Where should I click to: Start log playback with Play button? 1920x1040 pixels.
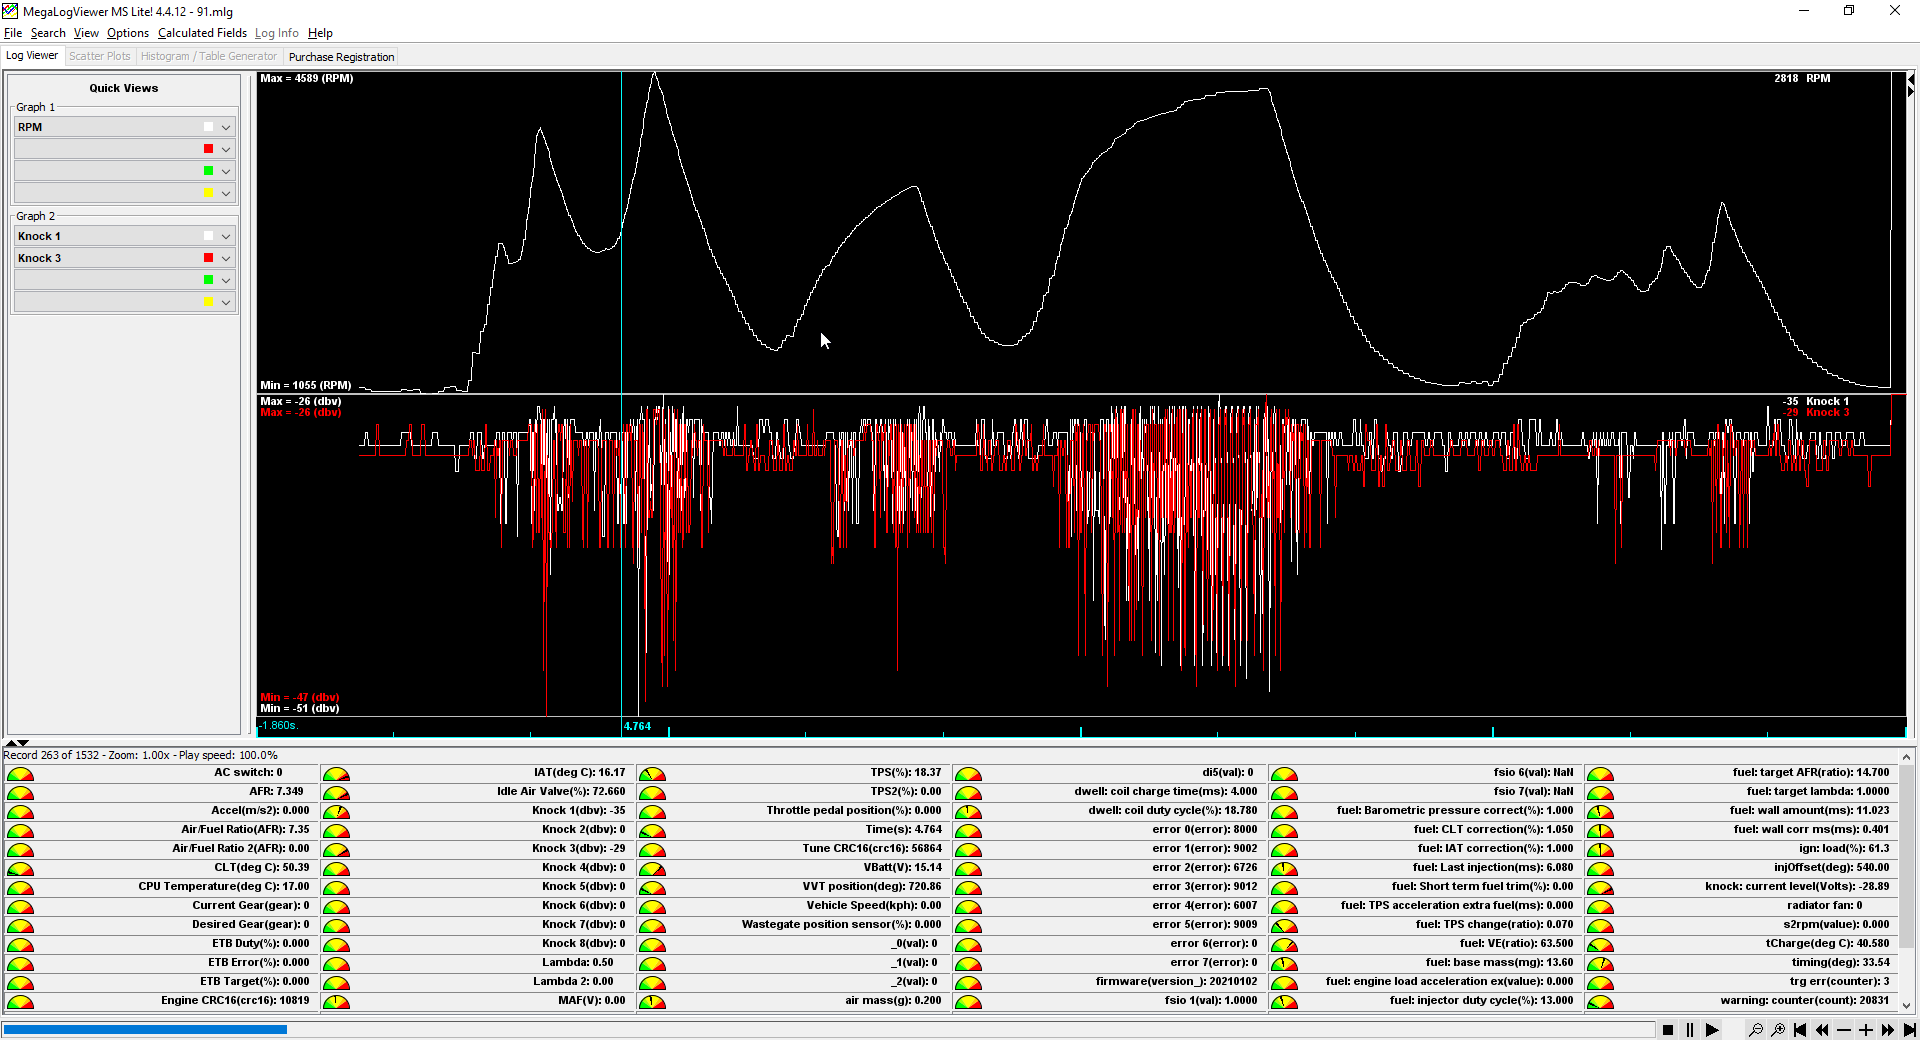1712,1030
